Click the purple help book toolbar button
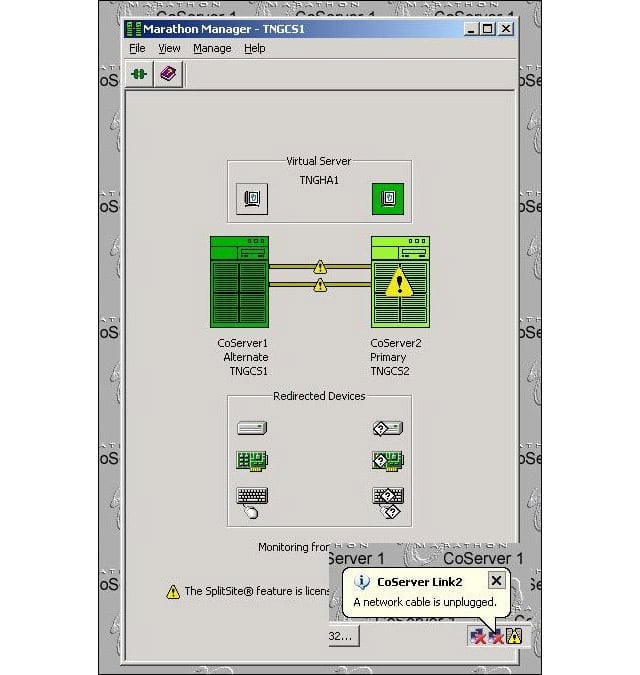The width and height of the screenshot is (640, 675). (x=168, y=74)
